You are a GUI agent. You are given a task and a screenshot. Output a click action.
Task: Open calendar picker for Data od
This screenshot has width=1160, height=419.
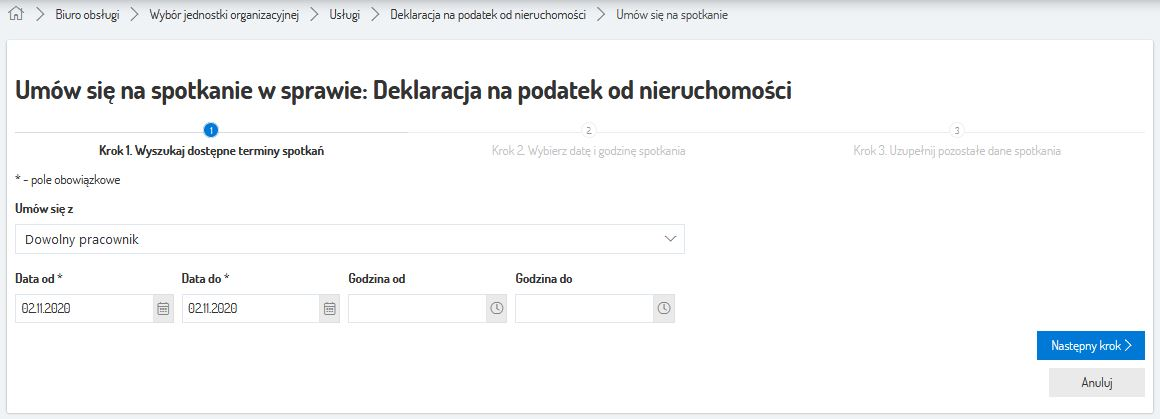[x=163, y=309]
